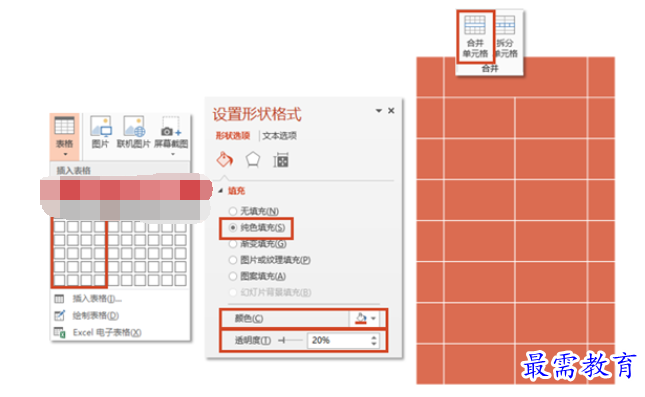This screenshot has height=397, width=645.
Task: Close the 设置形状格式 pane
Action: point(391,110)
